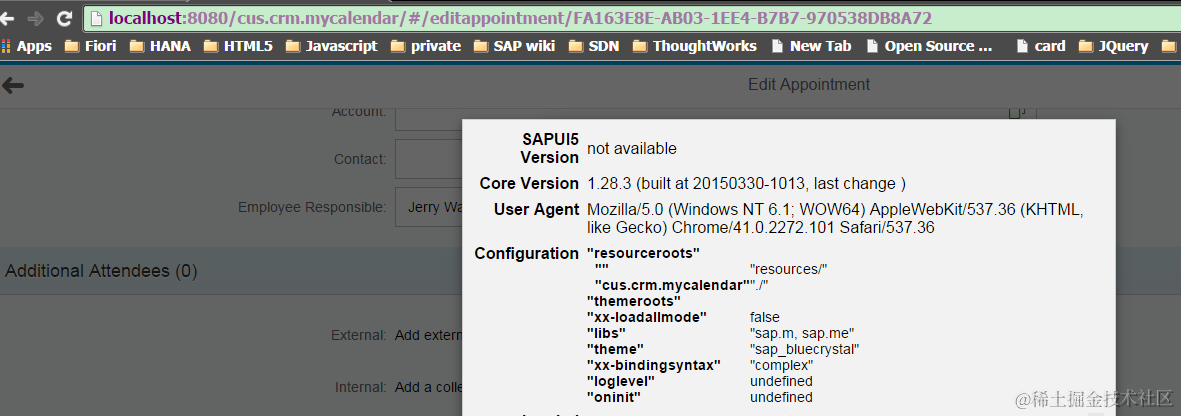Click the "resources/" config value
1181x416 pixels.
[789, 269]
